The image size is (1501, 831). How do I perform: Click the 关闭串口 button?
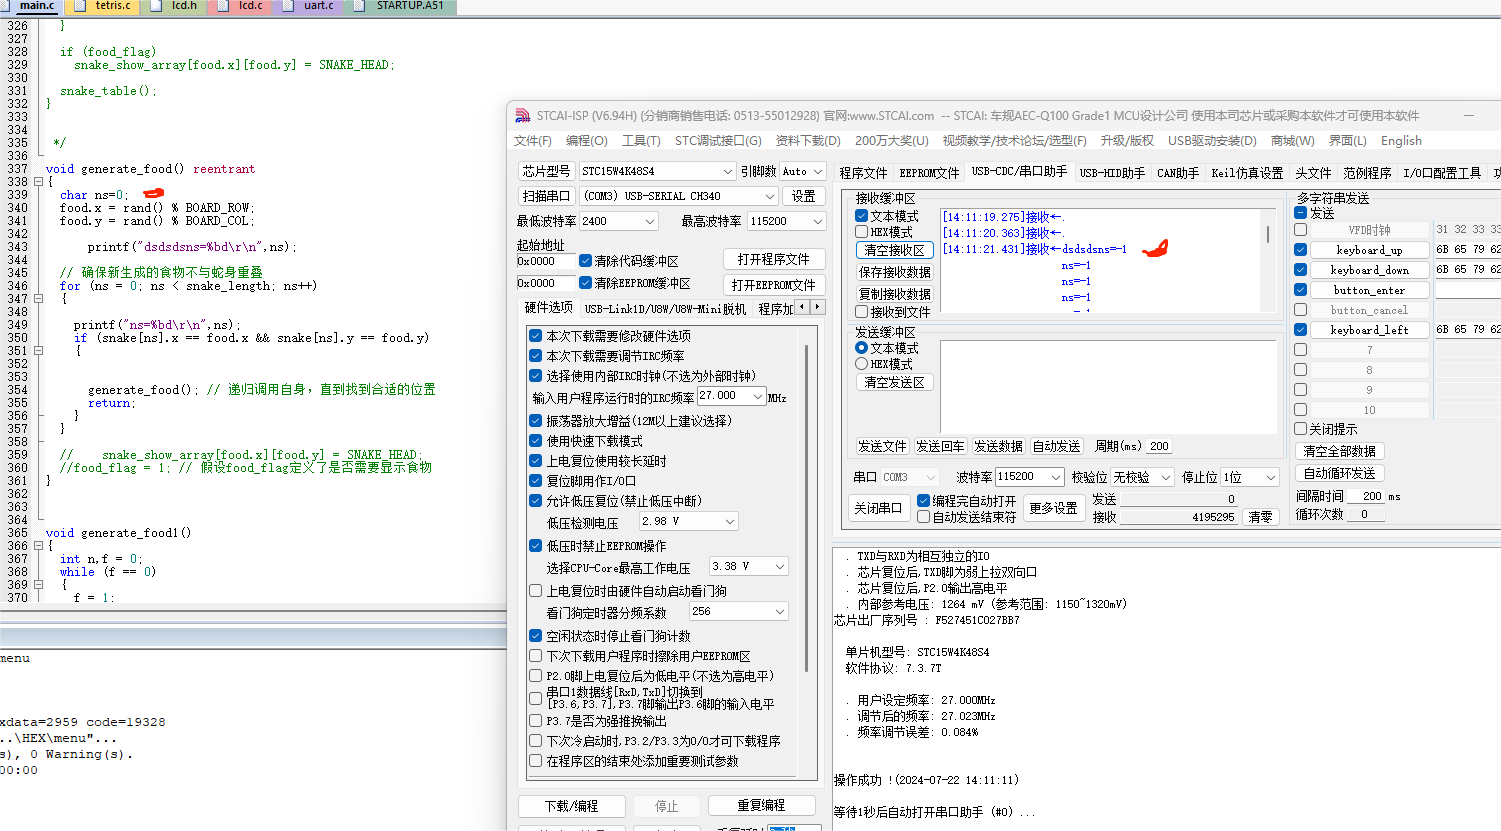(x=878, y=508)
